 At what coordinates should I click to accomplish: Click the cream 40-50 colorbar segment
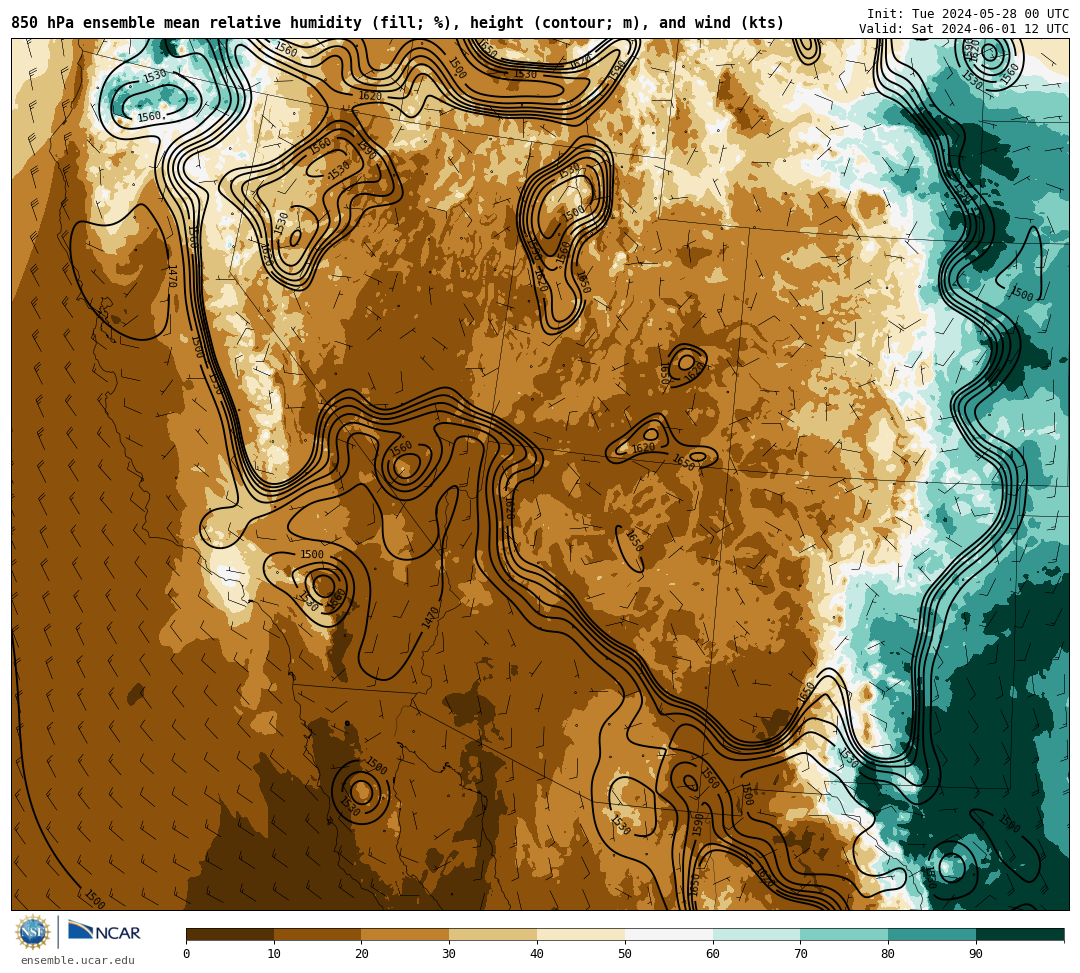(581, 934)
